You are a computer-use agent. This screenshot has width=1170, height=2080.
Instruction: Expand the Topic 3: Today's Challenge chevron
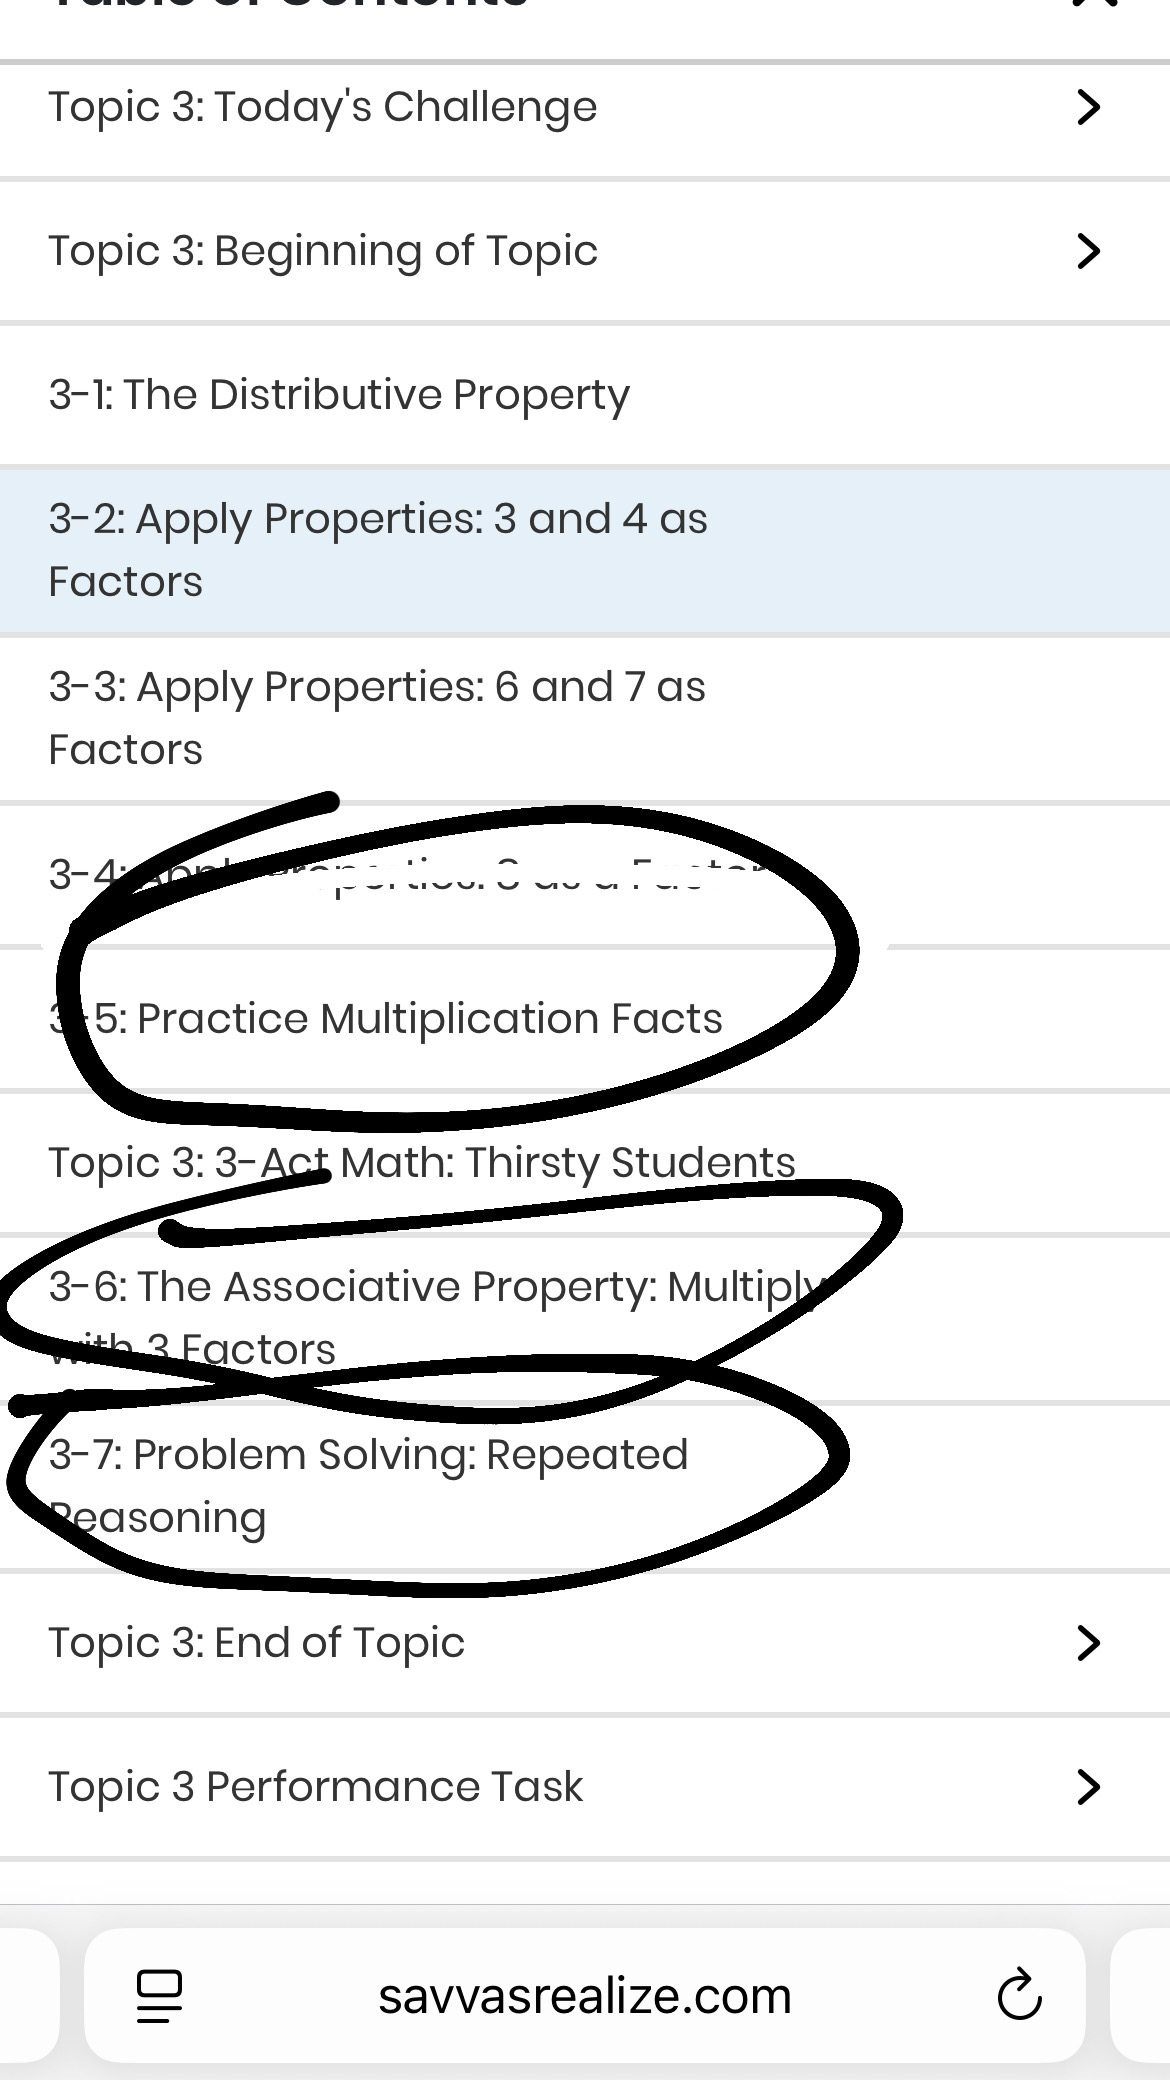tap(1088, 107)
